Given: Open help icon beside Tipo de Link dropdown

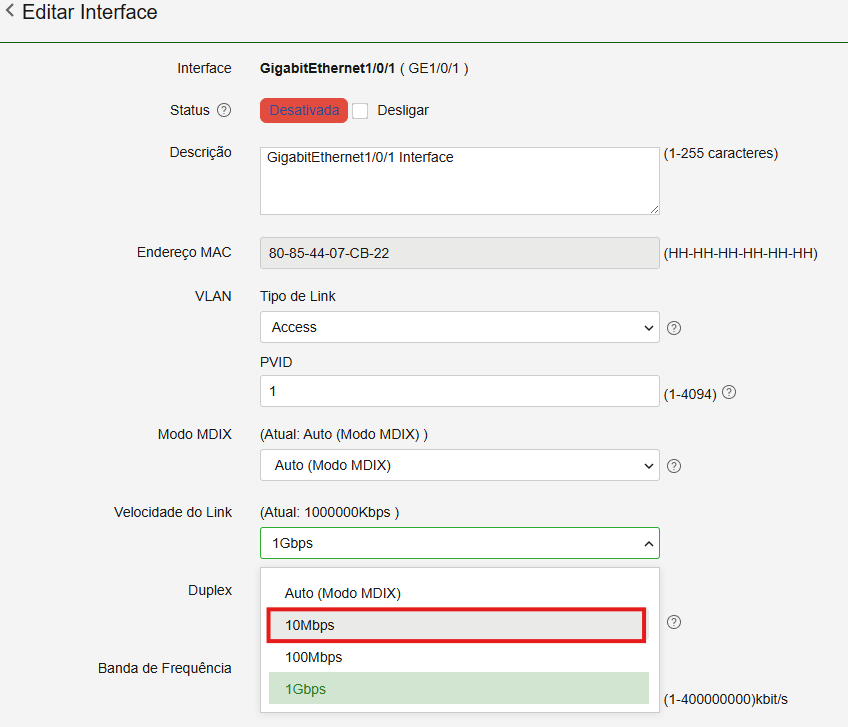Looking at the screenshot, I should pos(674,328).
